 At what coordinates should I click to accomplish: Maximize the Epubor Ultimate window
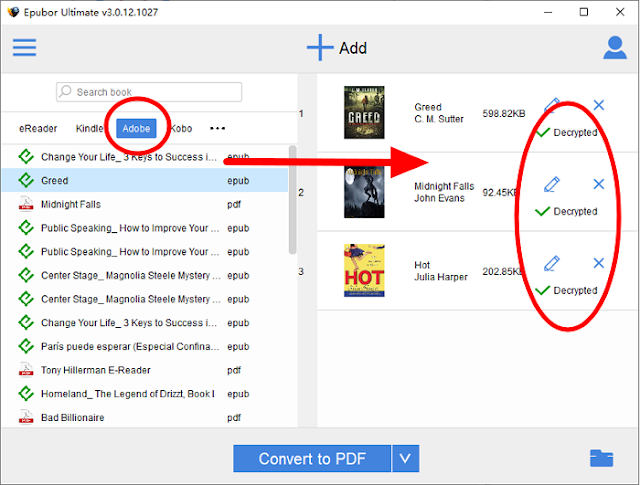(x=584, y=12)
